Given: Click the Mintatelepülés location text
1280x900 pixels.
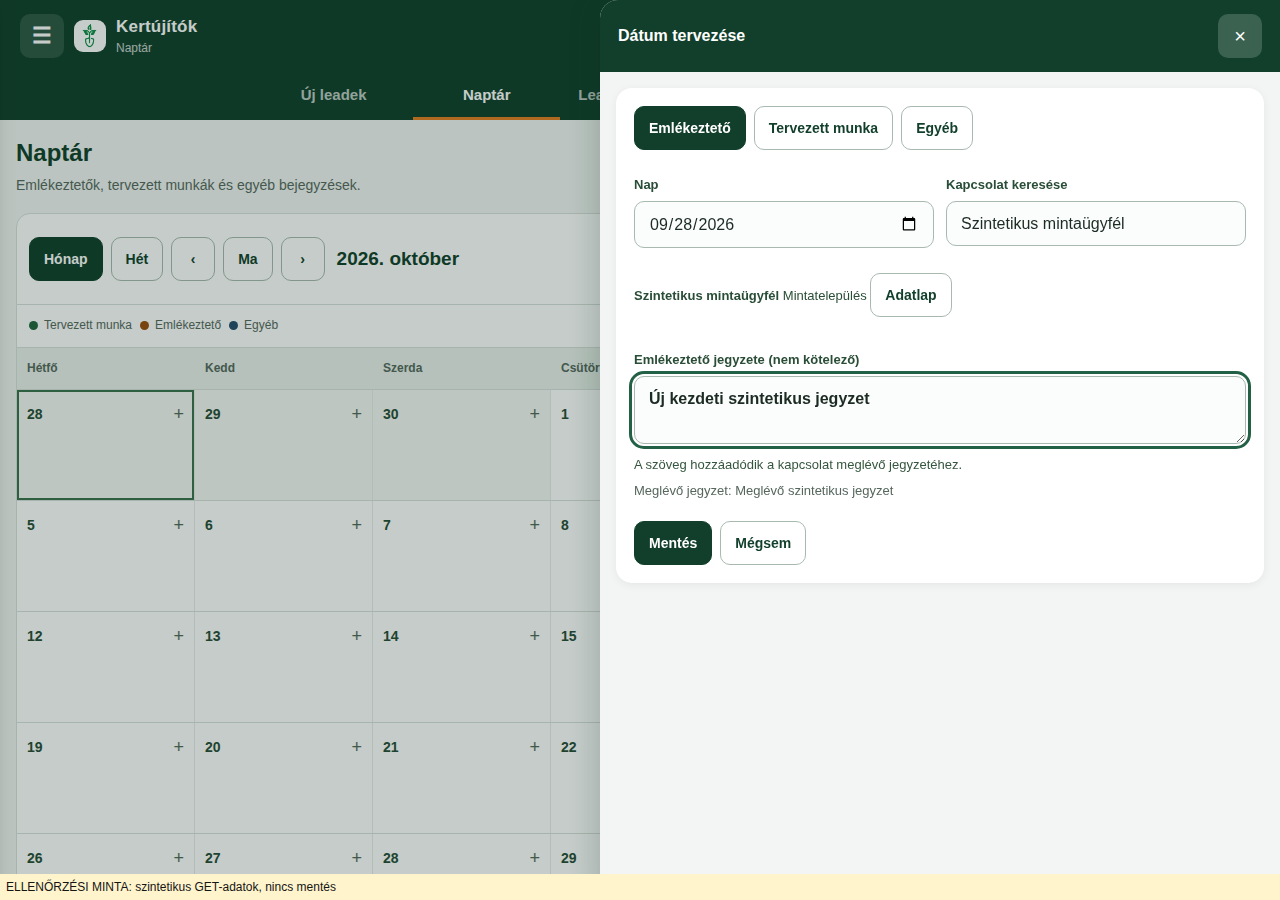Looking at the screenshot, I should pos(825,295).
